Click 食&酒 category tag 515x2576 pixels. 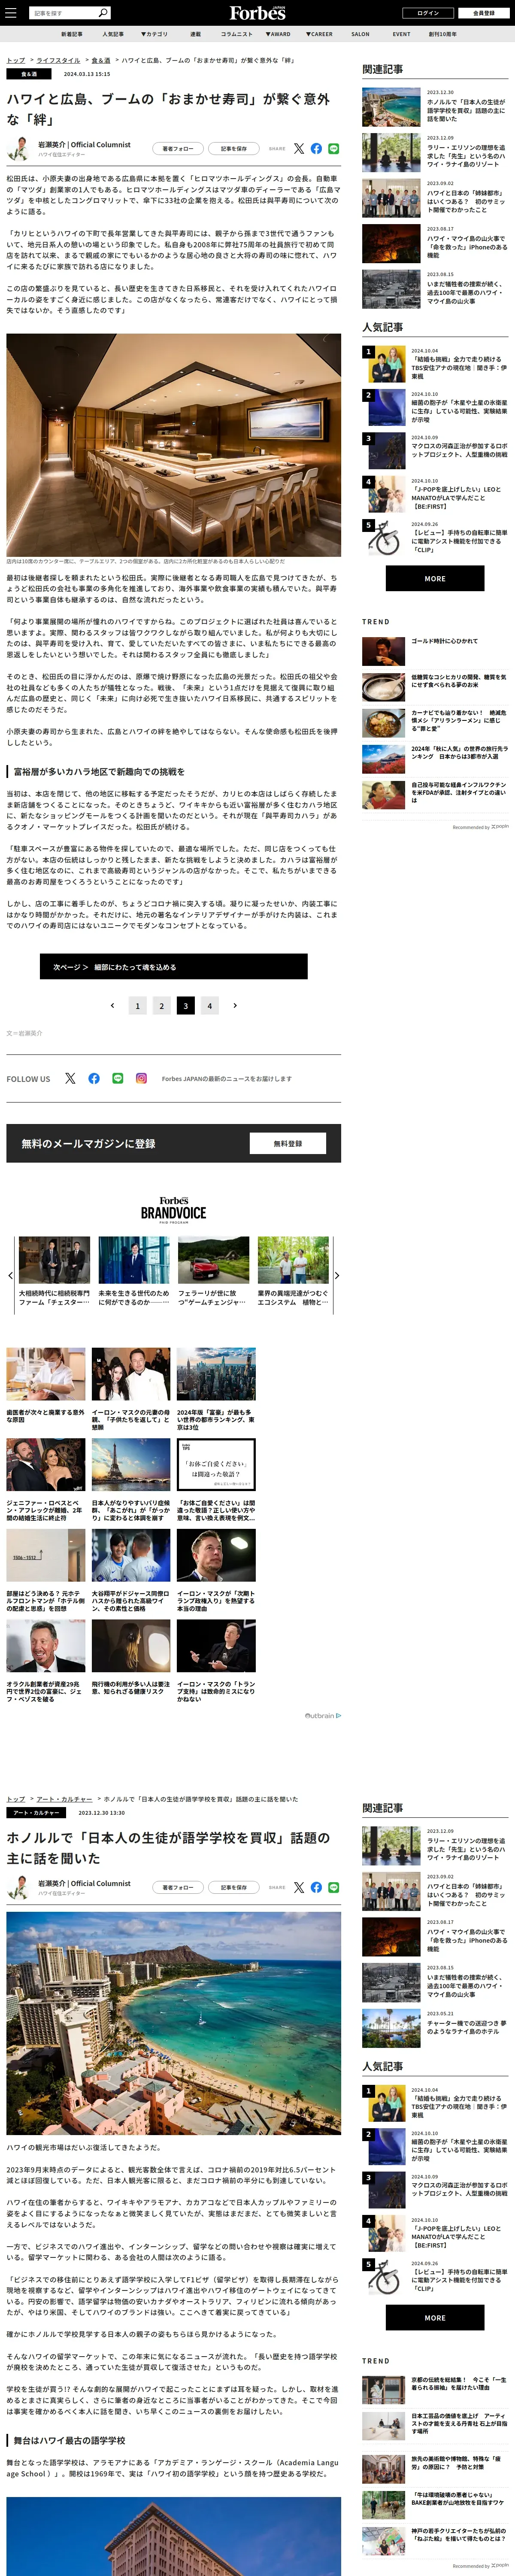pyautogui.click(x=29, y=74)
